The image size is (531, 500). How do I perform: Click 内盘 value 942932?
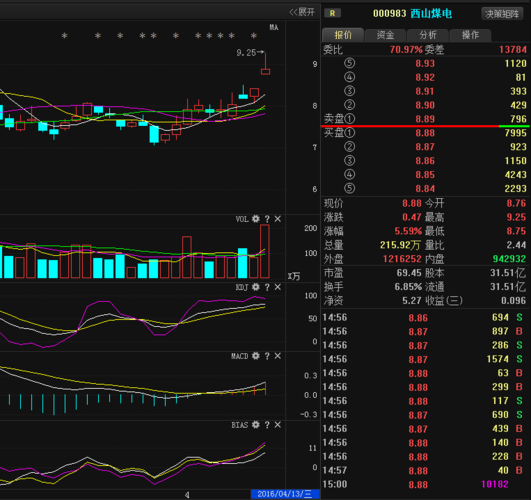point(509,259)
